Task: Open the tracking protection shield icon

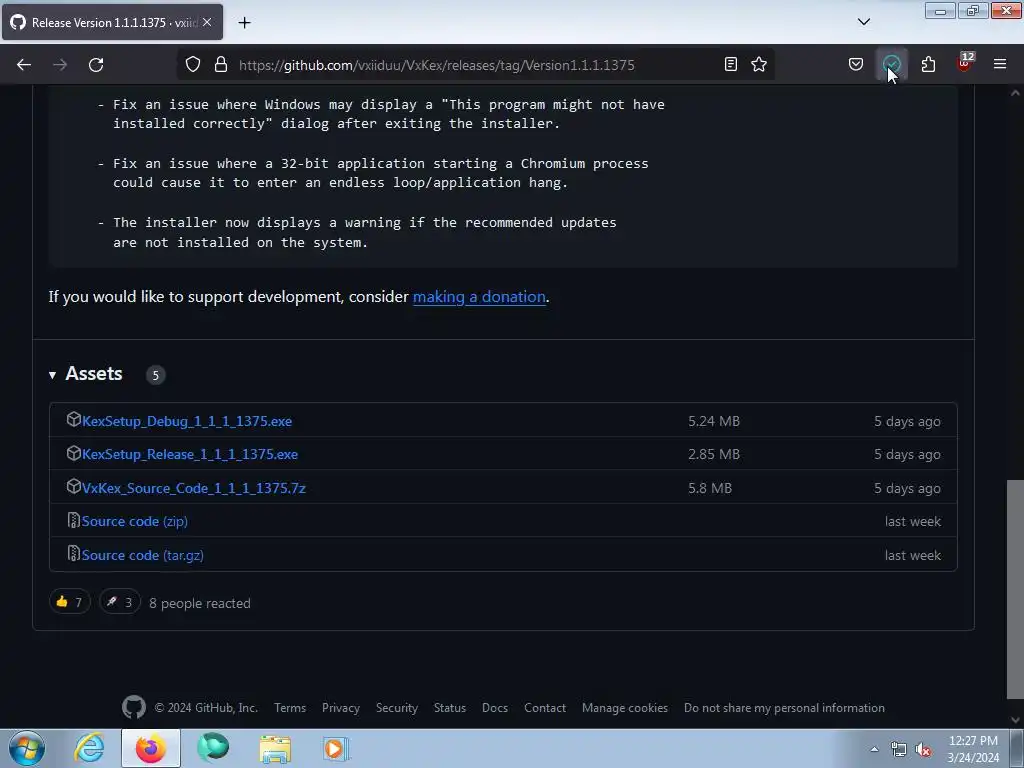Action: 193,65
